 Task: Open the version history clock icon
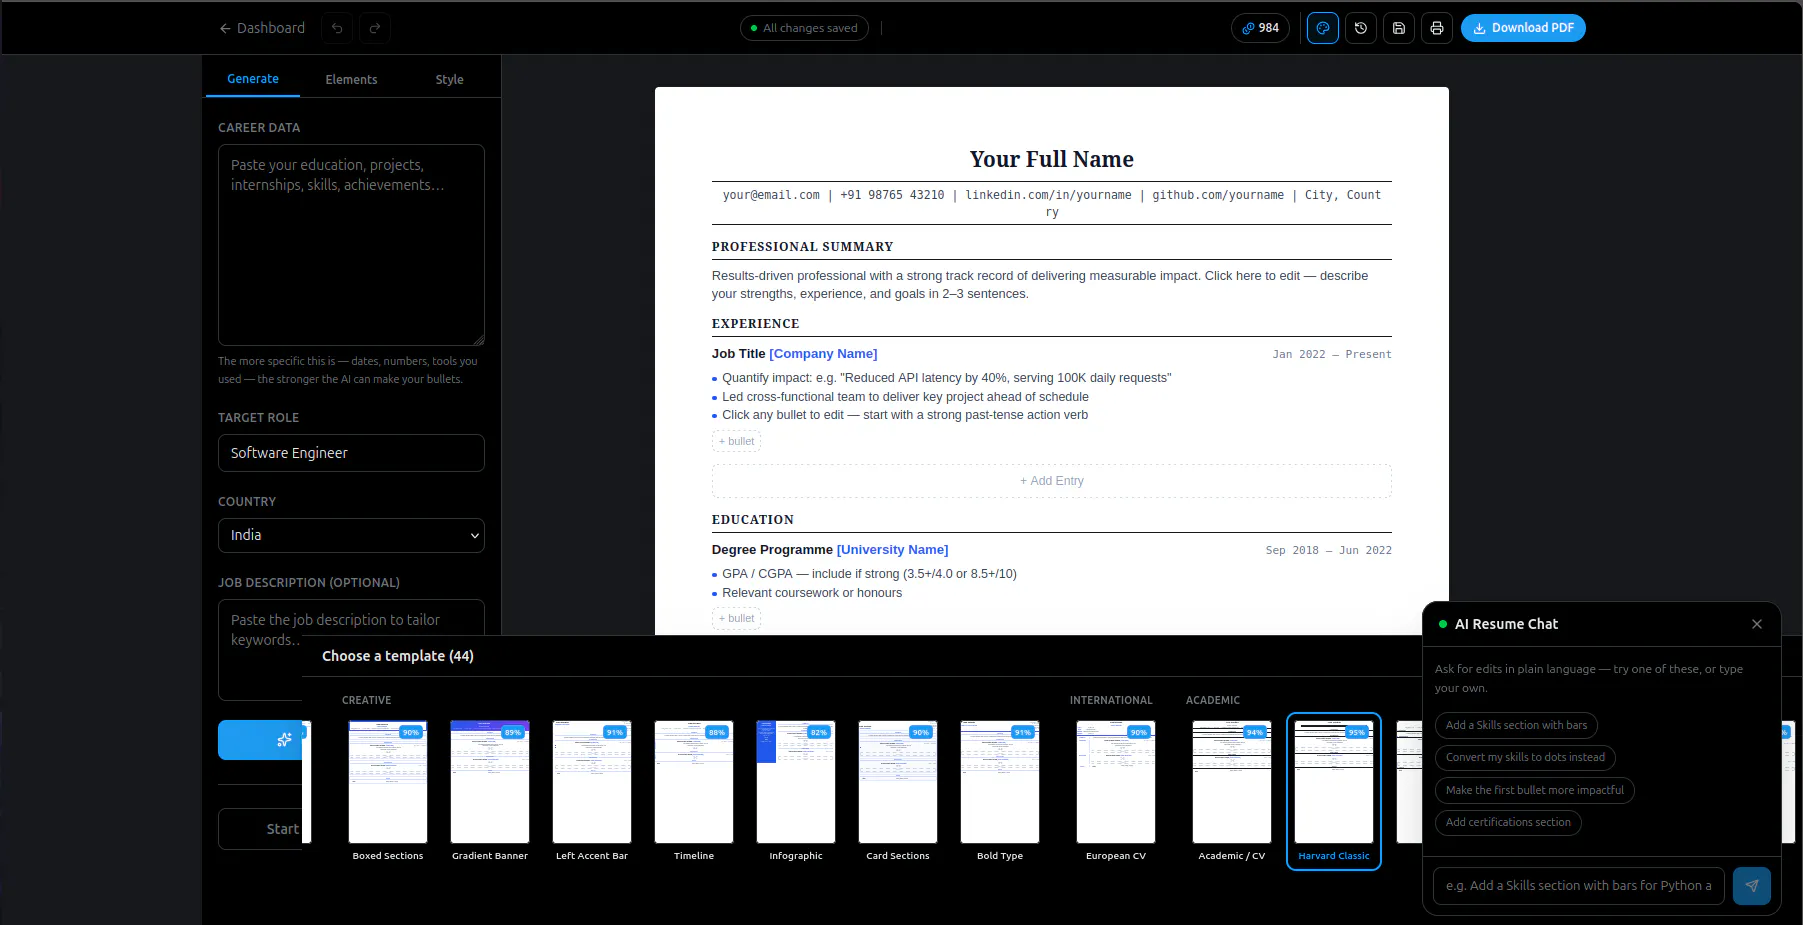pos(1360,28)
